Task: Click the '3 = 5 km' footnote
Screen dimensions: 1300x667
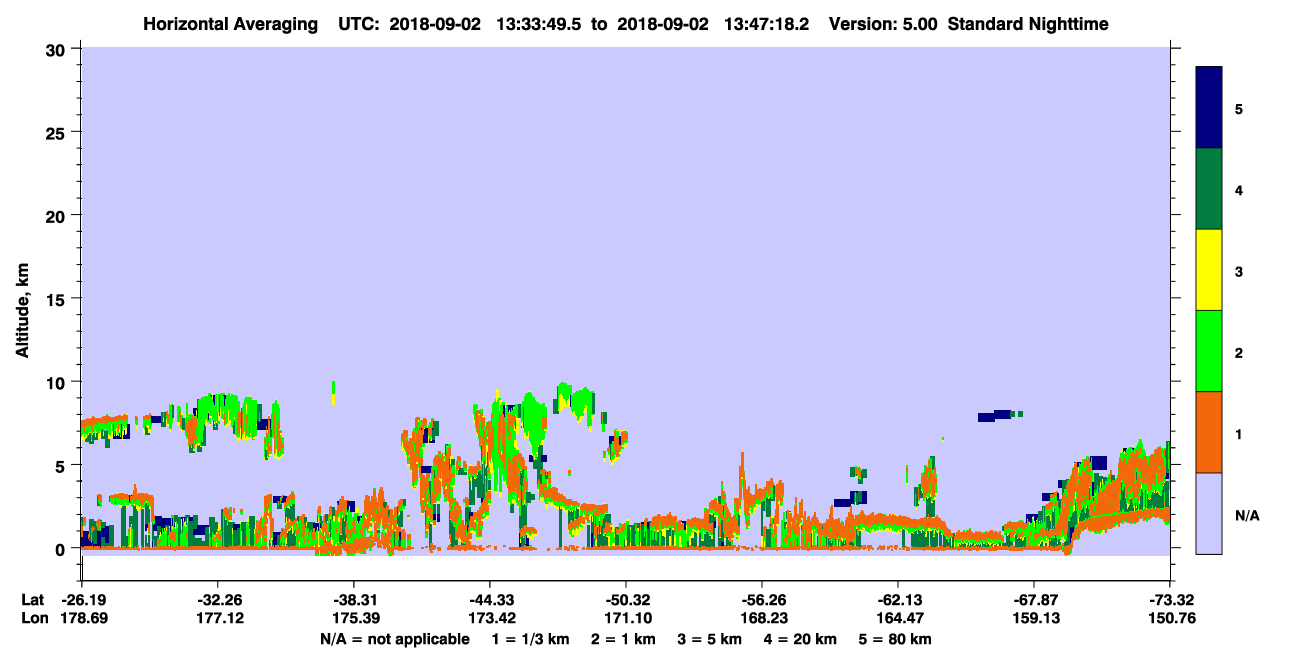Action: [x=709, y=639]
